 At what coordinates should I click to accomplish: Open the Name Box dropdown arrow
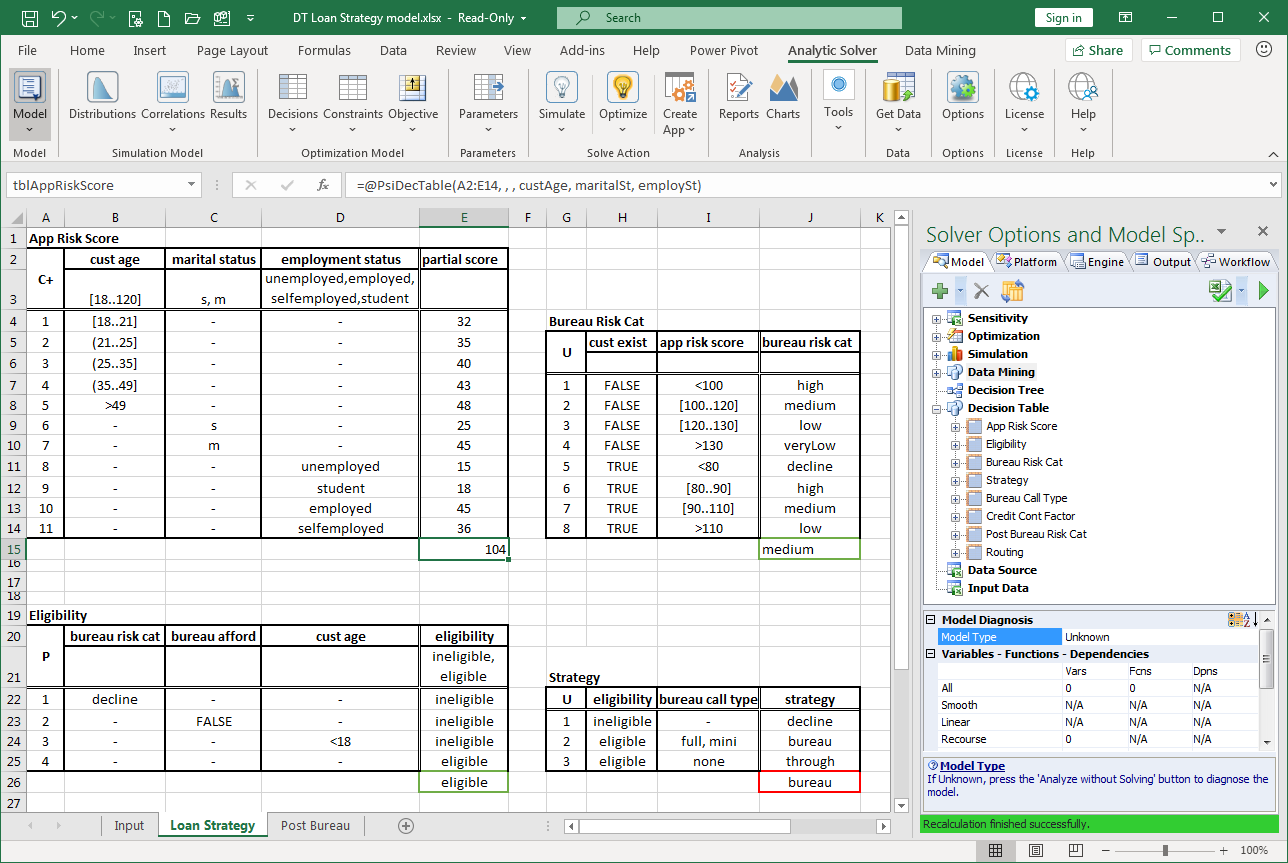pyautogui.click(x=192, y=185)
